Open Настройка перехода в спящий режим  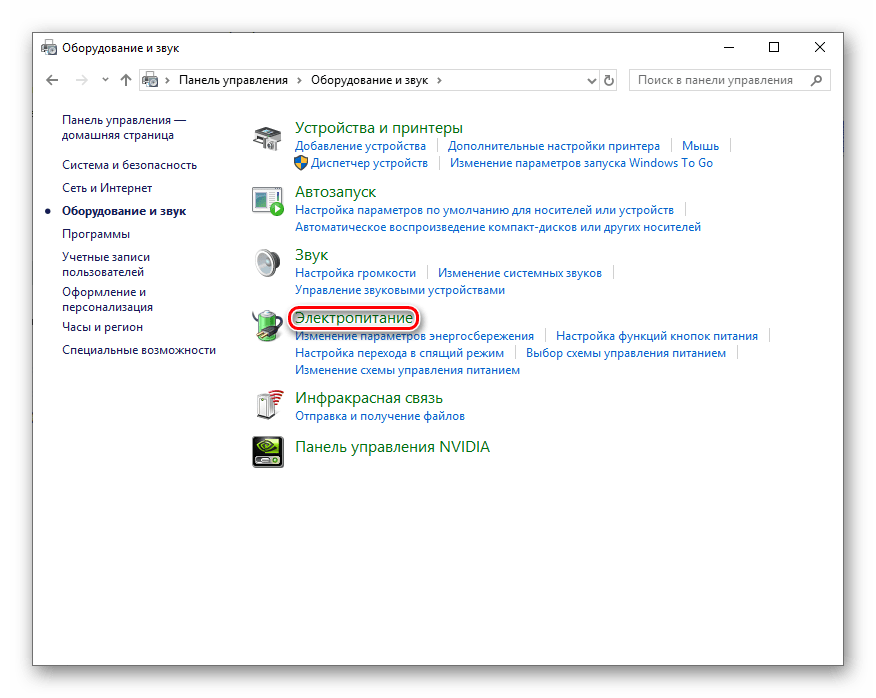coord(399,353)
